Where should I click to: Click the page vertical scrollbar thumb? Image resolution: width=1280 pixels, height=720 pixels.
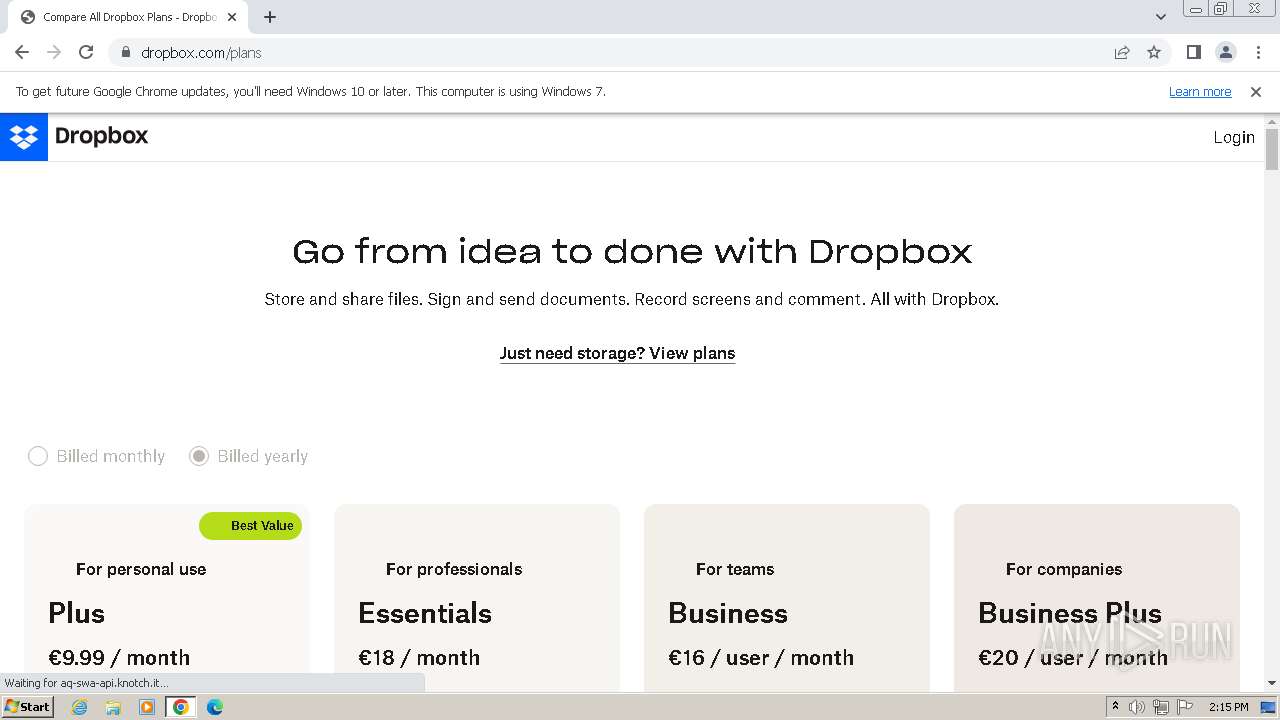tap(1272, 150)
